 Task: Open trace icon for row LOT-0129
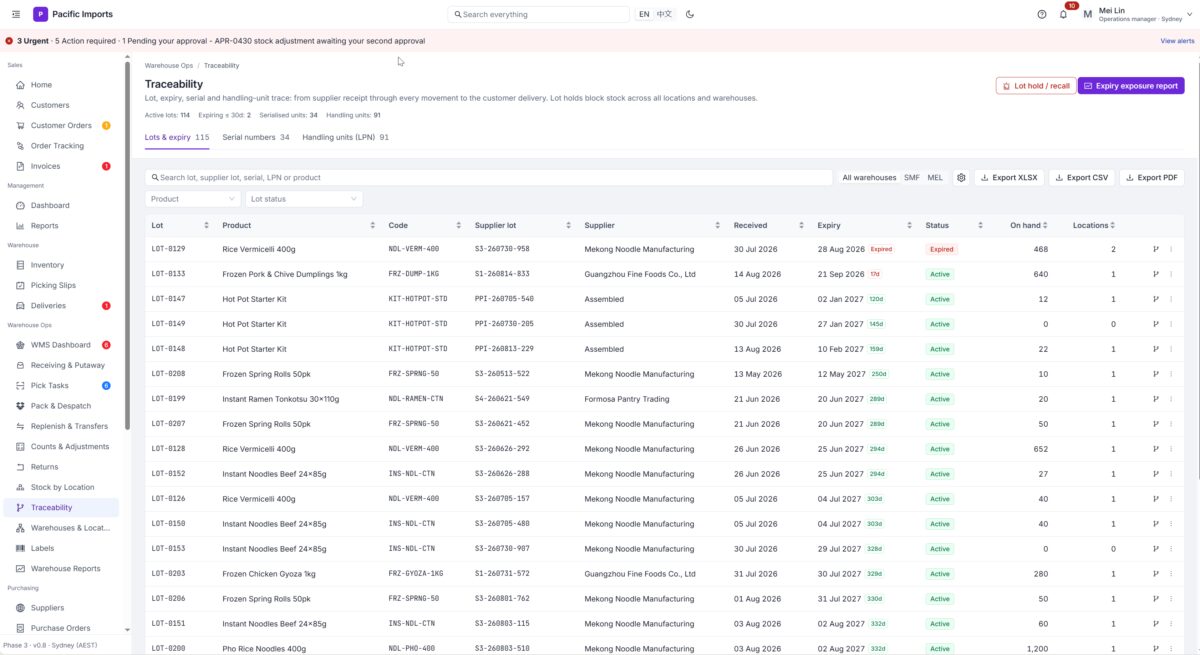[x=1155, y=249]
